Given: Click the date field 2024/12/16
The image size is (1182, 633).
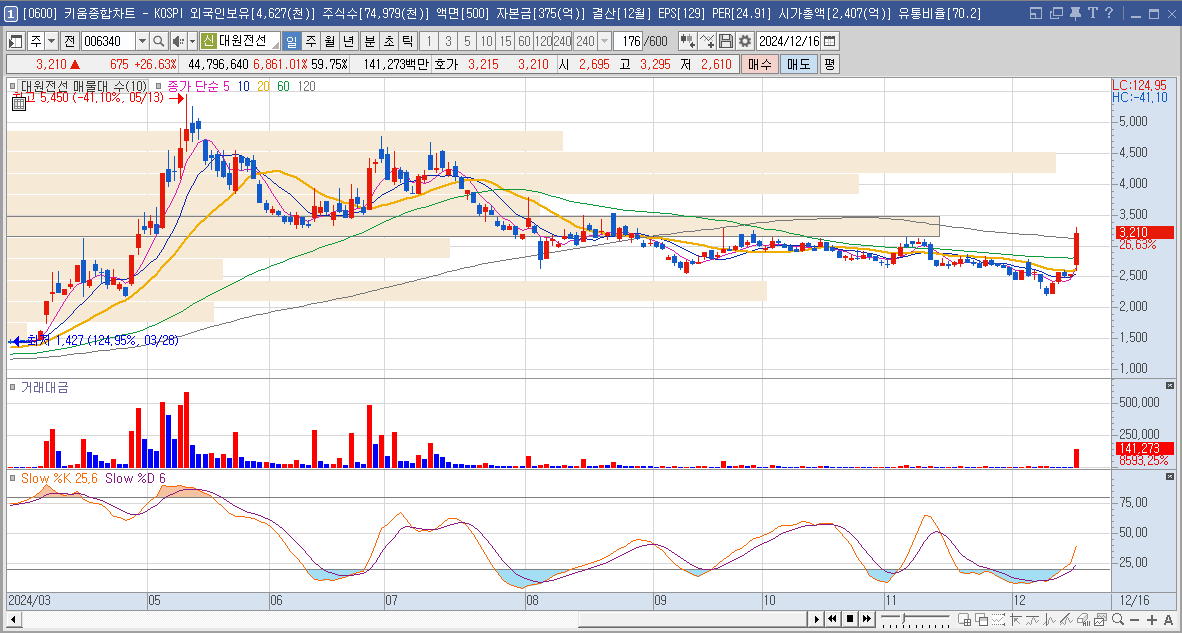Looking at the screenshot, I should point(789,41).
